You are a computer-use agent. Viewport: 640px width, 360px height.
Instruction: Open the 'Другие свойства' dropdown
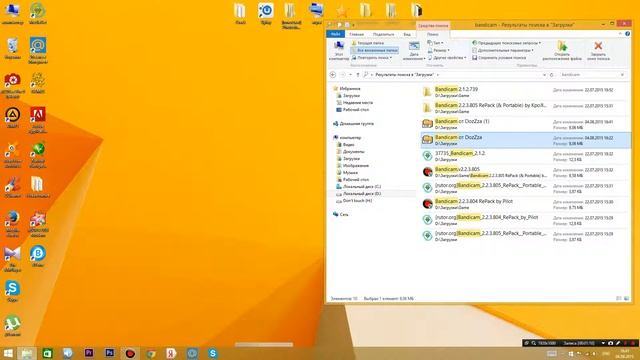click(x=447, y=58)
